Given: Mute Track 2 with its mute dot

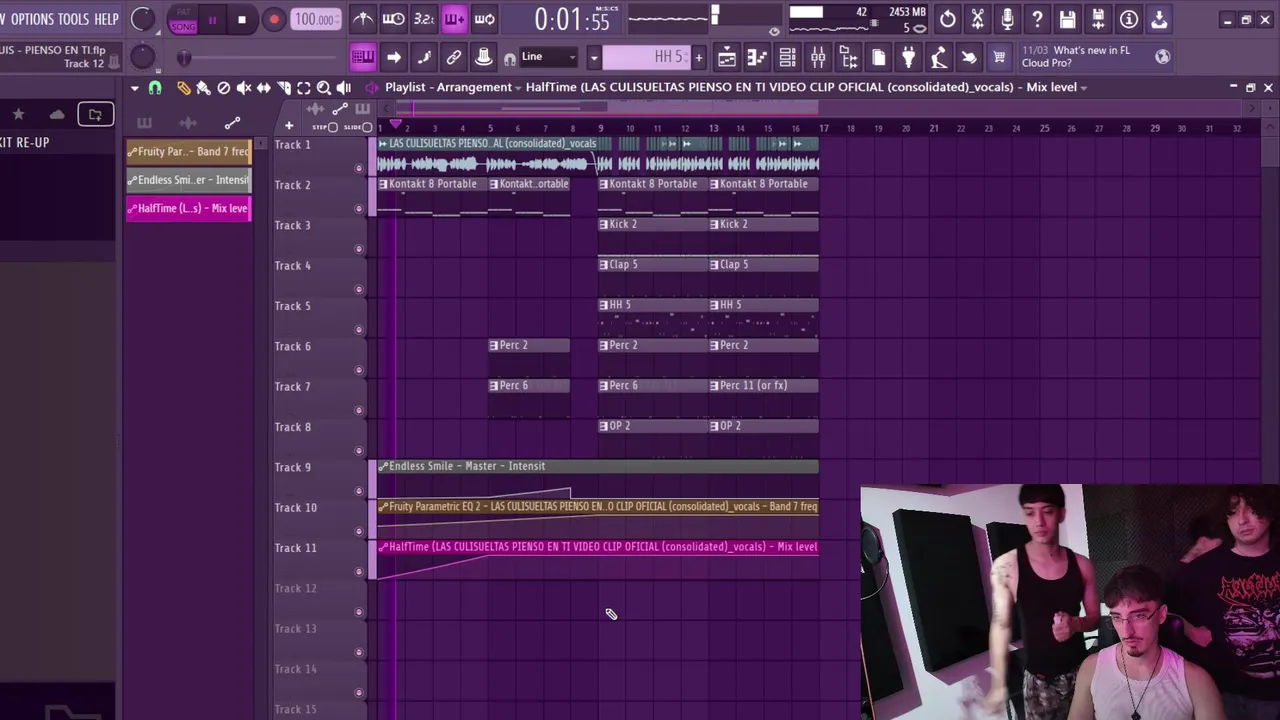Looking at the screenshot, I should (x=359, y=208).
